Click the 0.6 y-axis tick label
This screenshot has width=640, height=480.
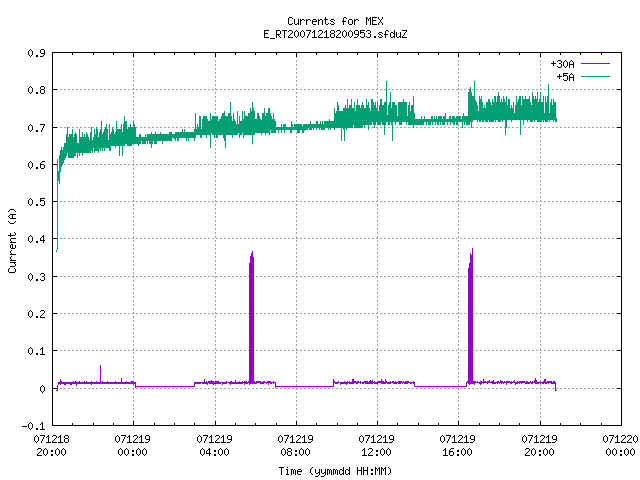click(36, 164)
